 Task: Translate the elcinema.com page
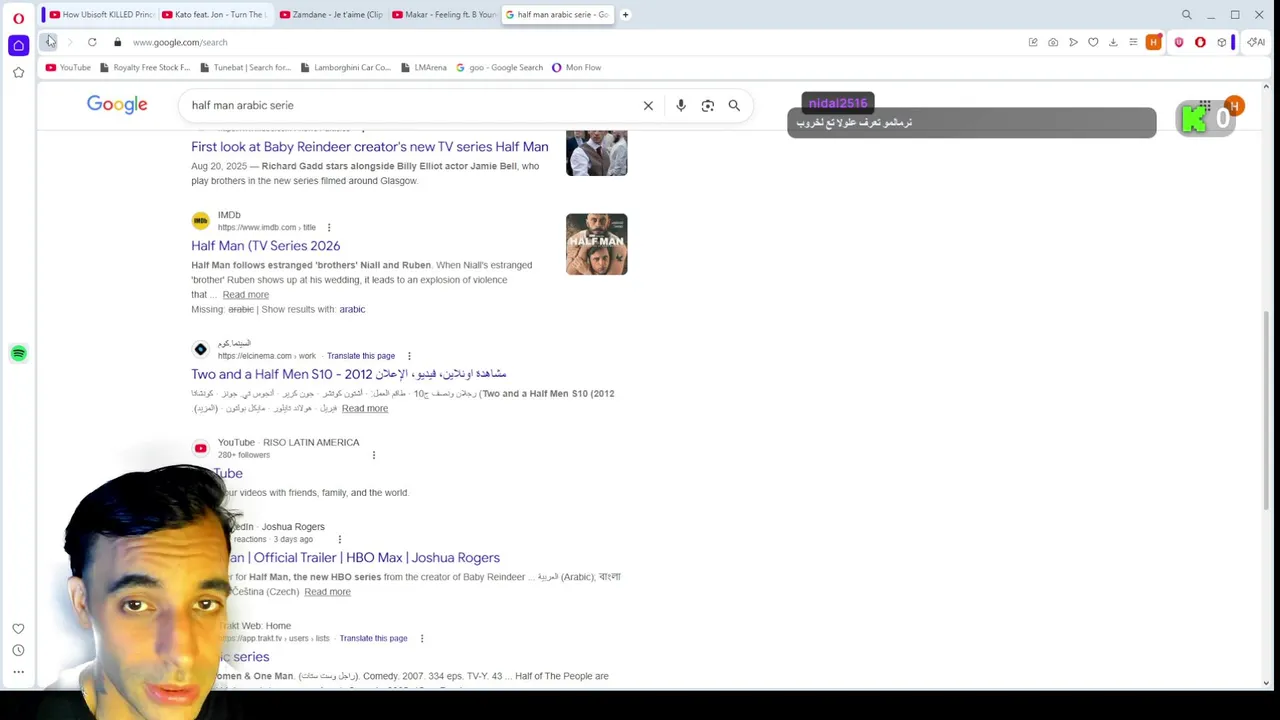(x=361, y=356)
